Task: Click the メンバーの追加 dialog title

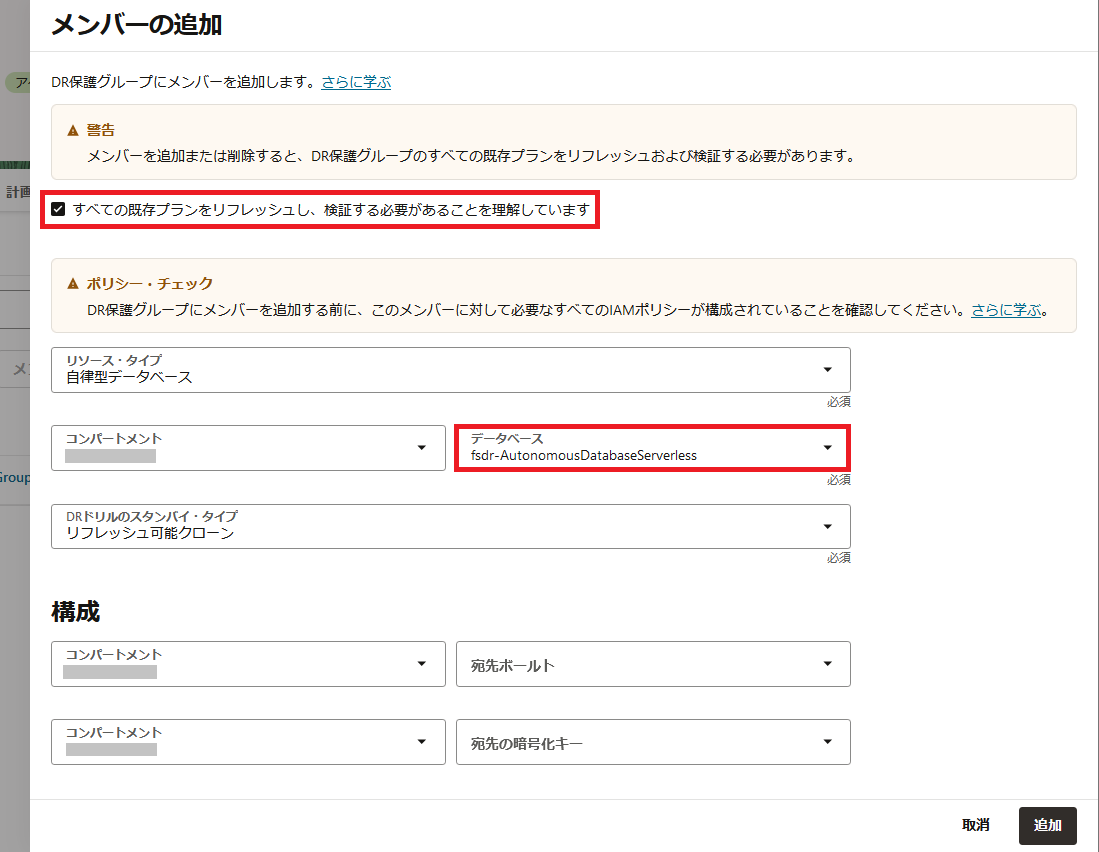Action: 136,24
